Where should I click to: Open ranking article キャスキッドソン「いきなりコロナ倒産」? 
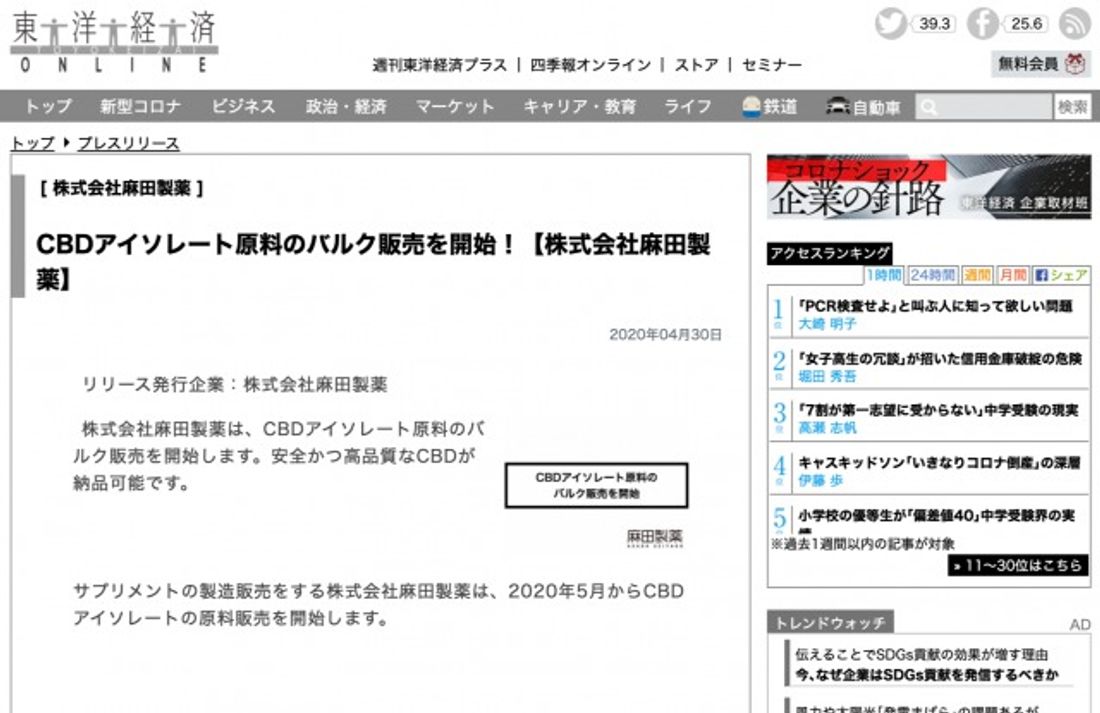(939, 463)
